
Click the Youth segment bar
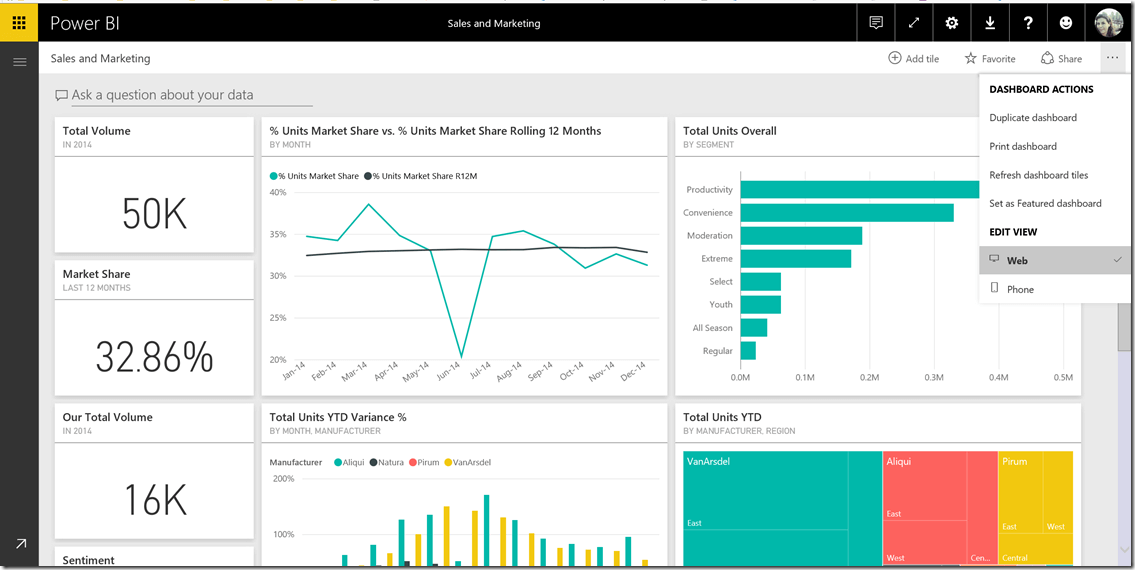761,305
